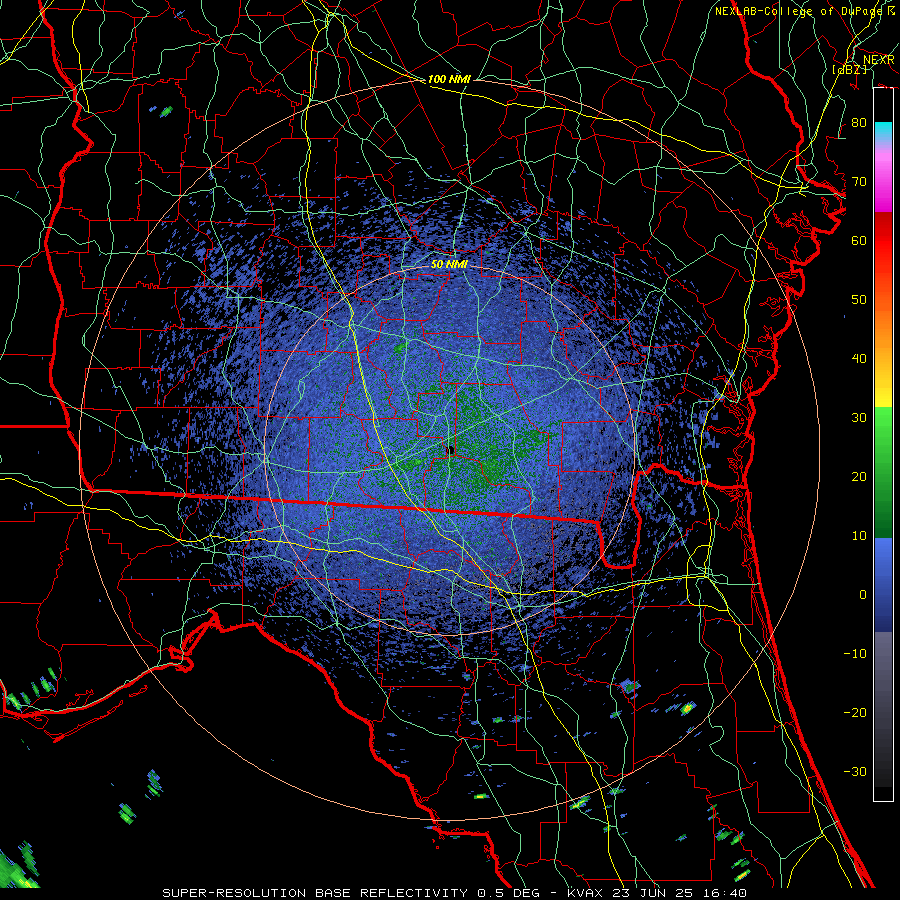Click the 10 value on the dBZ scale
Screen dimensions: 900x900
(859, 536)
